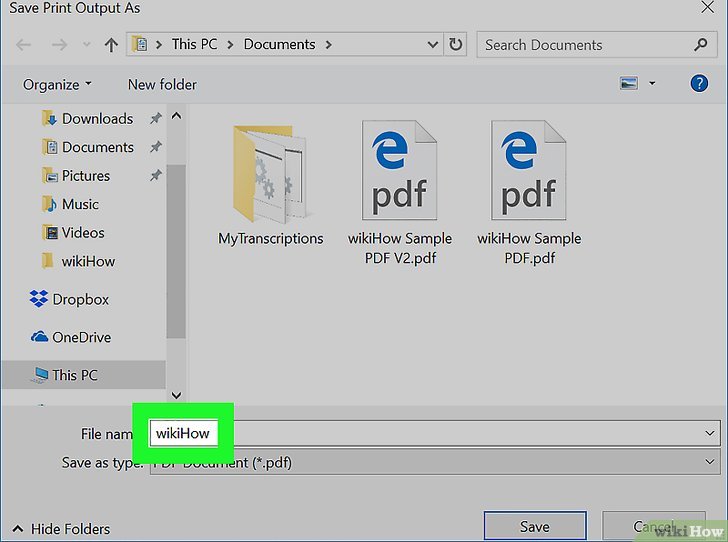The height and width of the screenshot is (542, 728).
Task: Click the sidebar scrollbar thumb
Action: point(176,251)
